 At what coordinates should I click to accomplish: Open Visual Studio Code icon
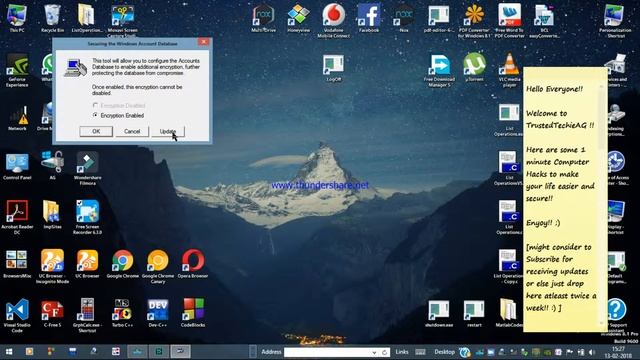click(17, 316)
